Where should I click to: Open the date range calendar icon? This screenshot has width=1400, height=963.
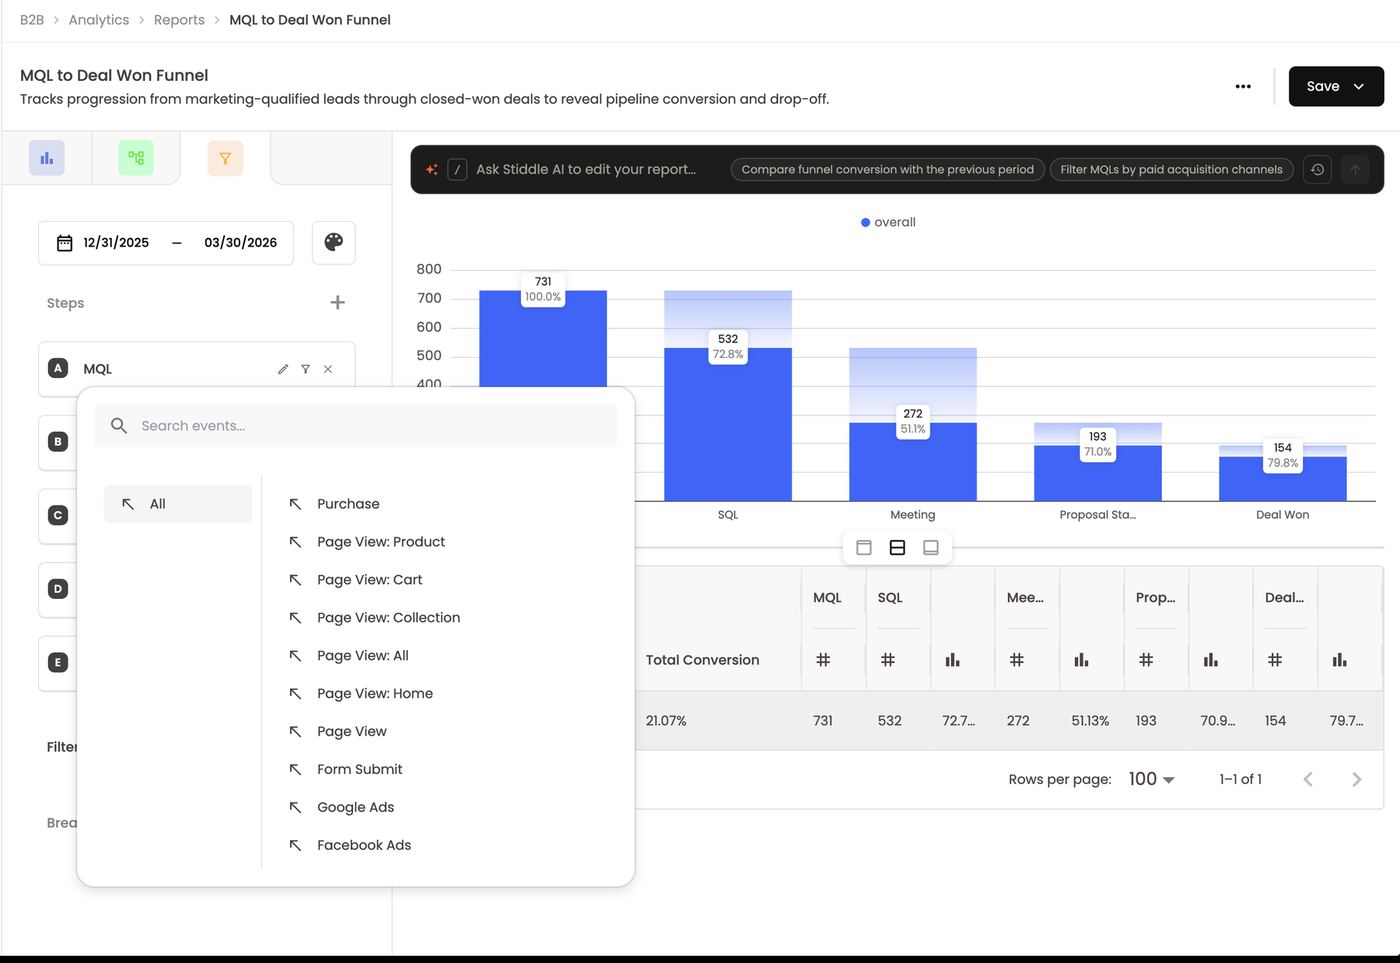(65, 243)
